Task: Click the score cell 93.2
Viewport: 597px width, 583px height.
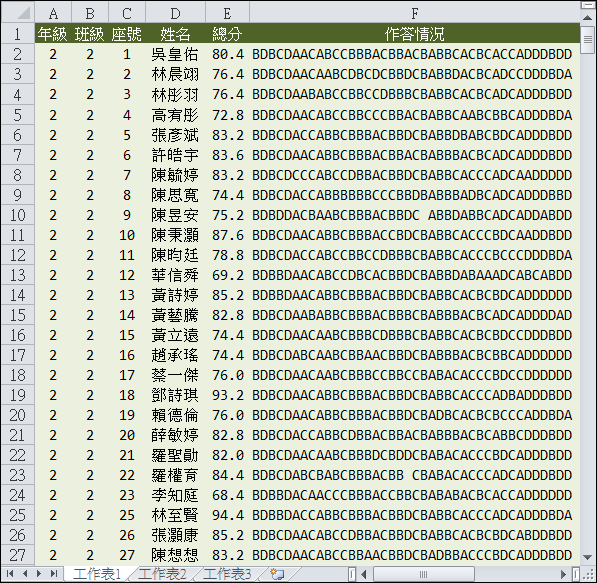Action: tap(227, 395)
